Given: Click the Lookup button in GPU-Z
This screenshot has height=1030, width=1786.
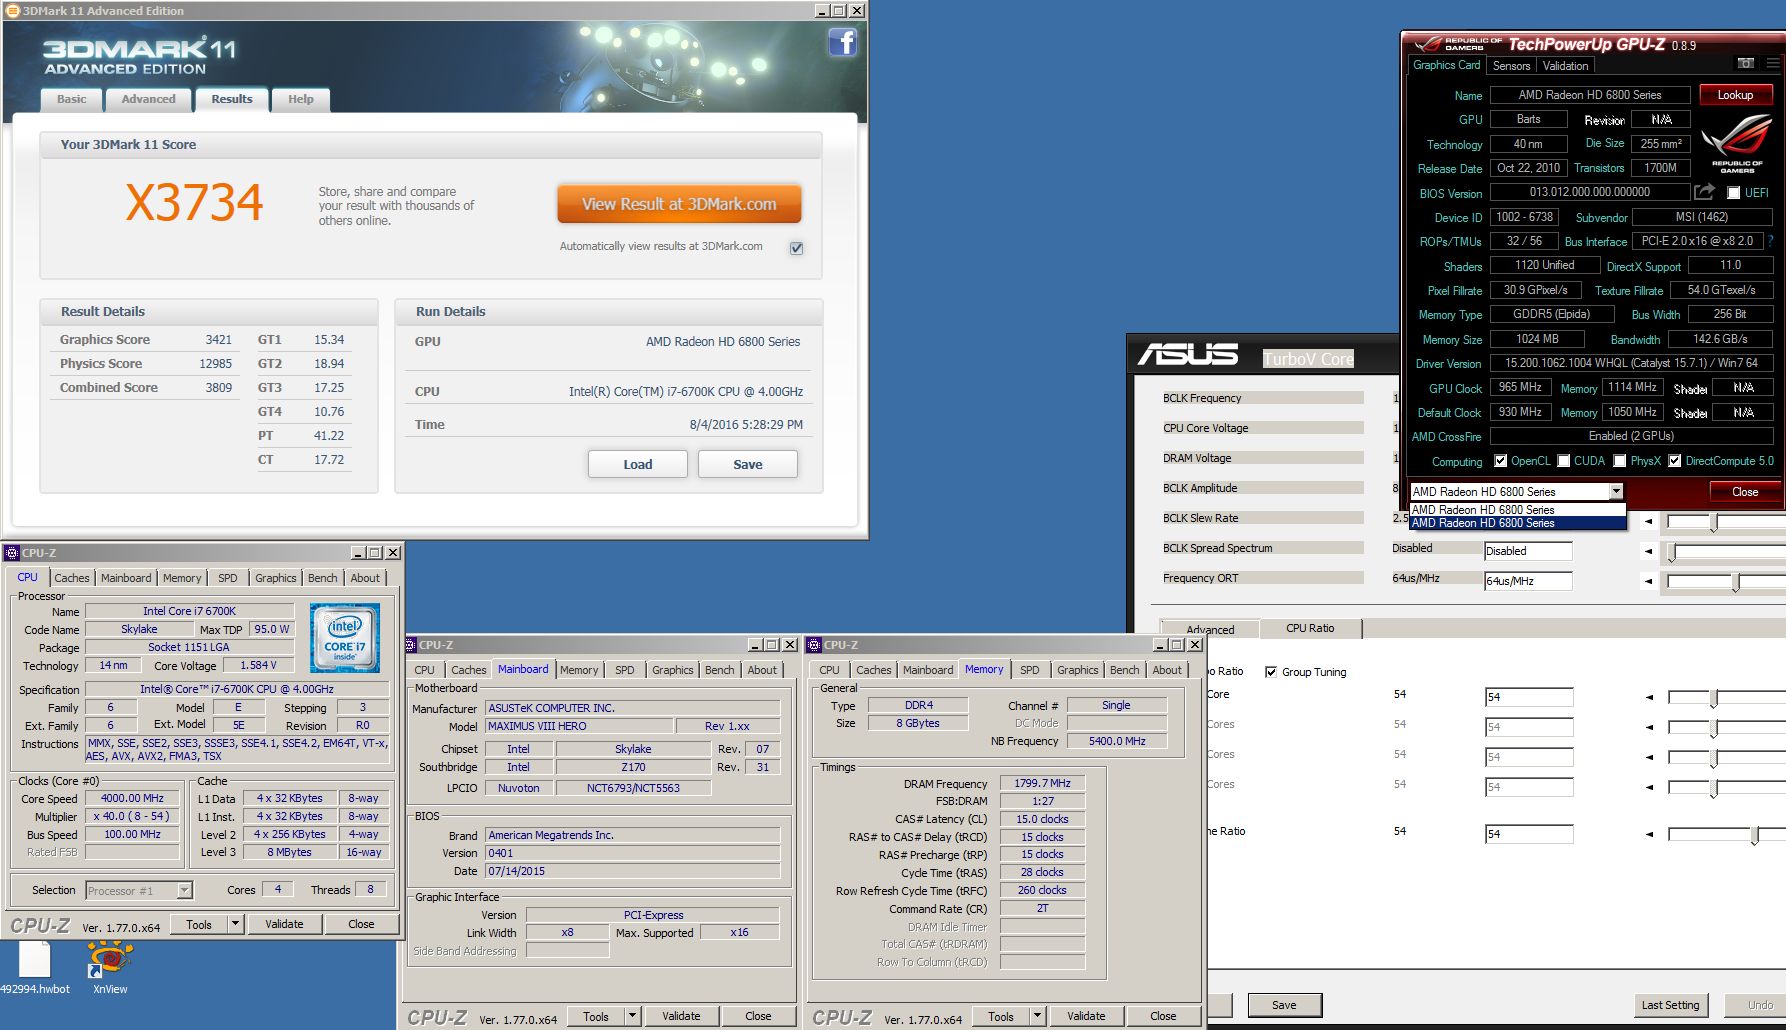Looking at the screenshot, I should [1735, 95].
